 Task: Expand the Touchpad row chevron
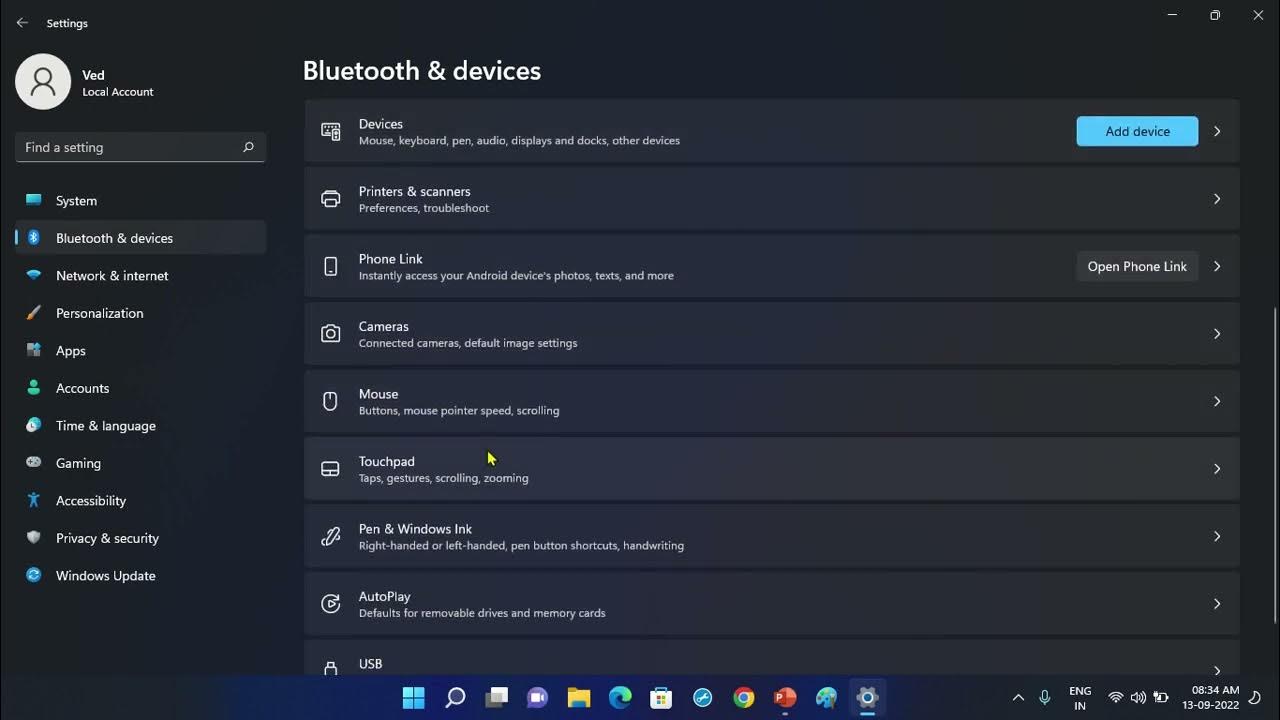(1217, 469)
